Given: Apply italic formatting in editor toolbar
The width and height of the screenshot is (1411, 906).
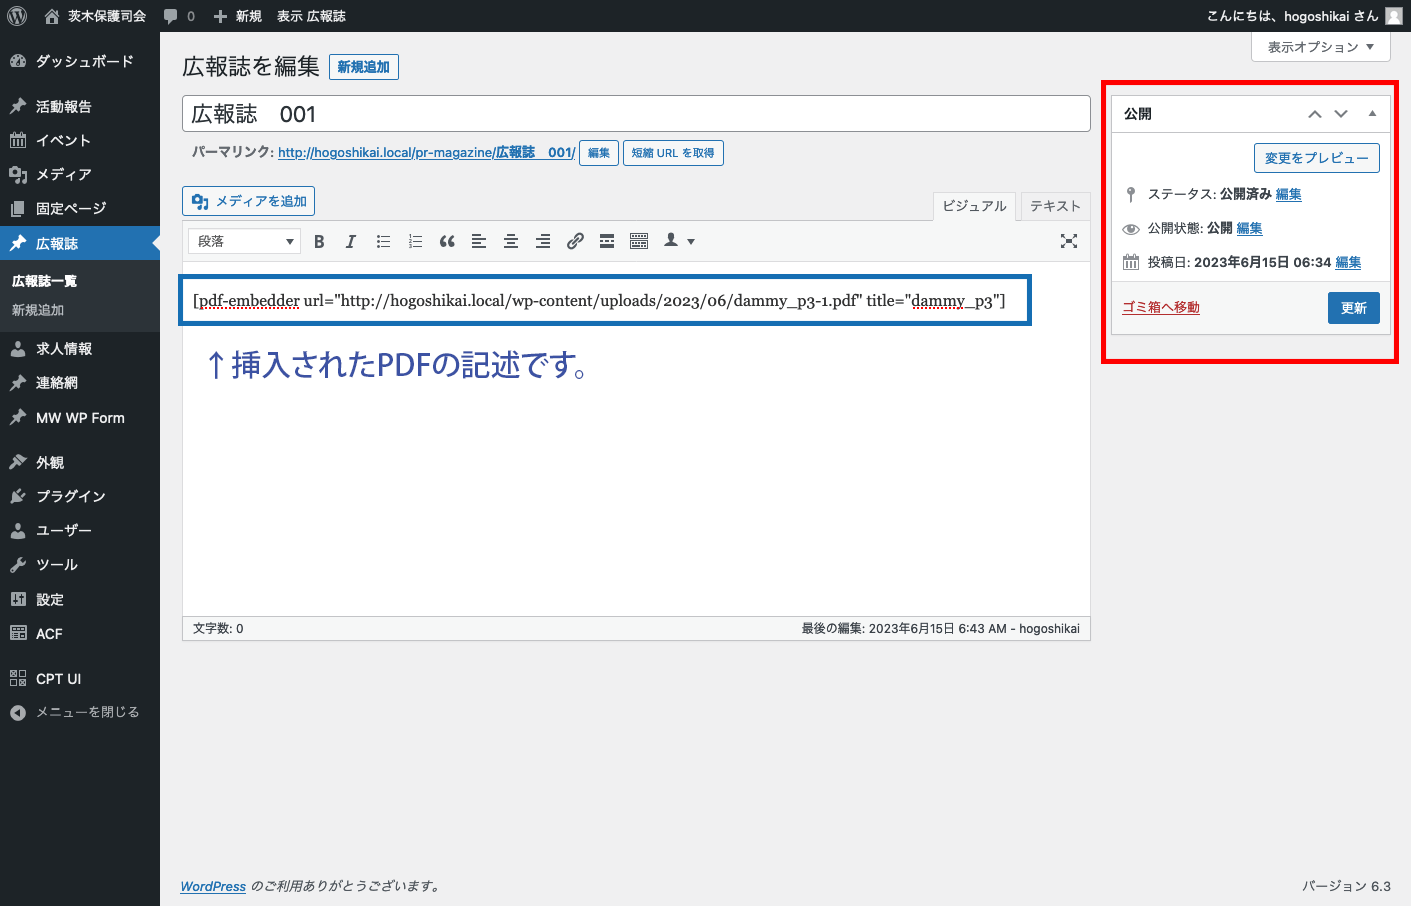Looking at the screenshot, I should click(x=351, y=241).
